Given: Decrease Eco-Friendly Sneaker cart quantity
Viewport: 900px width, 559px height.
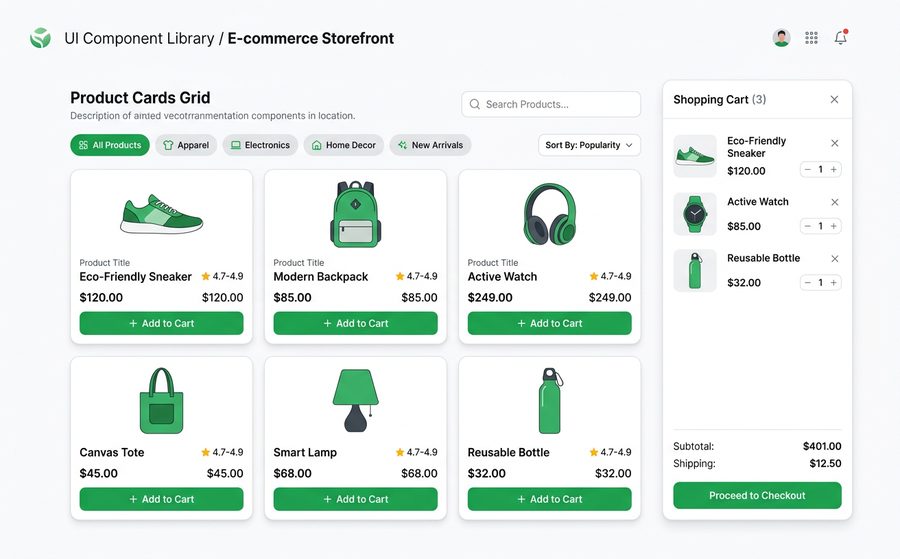Looking at the screenshot, I should 808,169.
